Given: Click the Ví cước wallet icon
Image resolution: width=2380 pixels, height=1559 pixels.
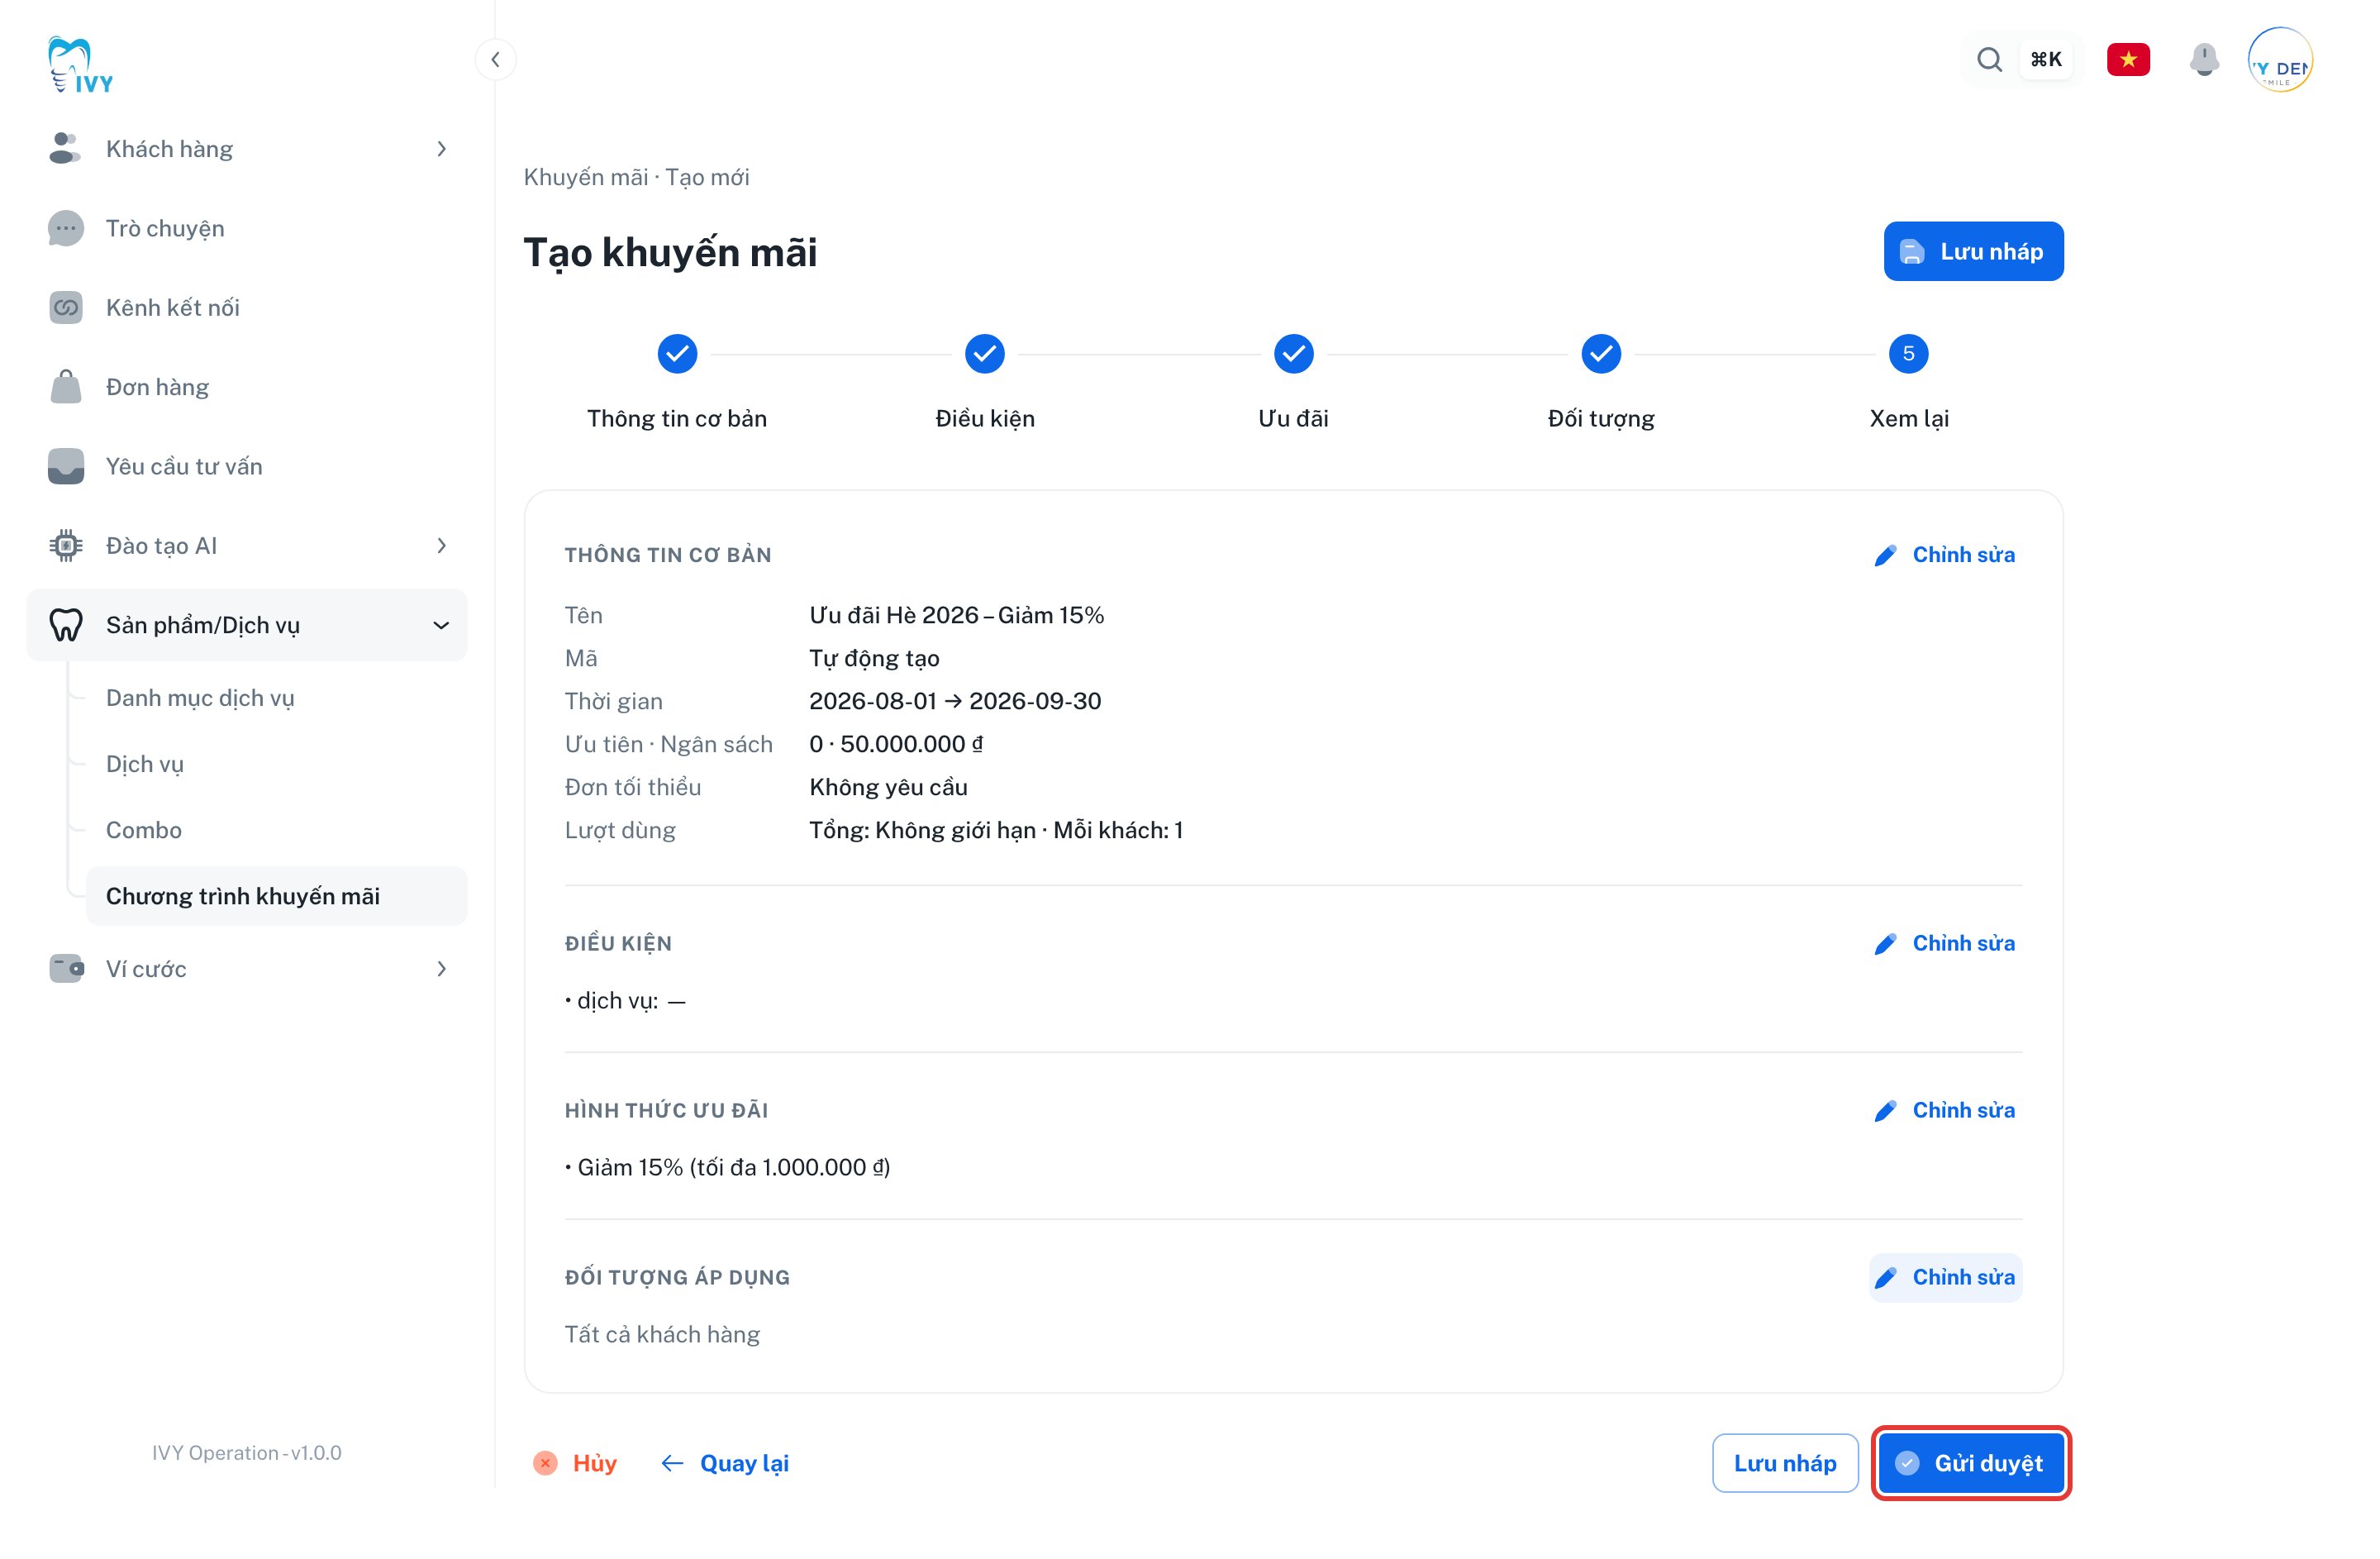Looking at the screenshot, I should pyautogui.click(x=65, y=968).
